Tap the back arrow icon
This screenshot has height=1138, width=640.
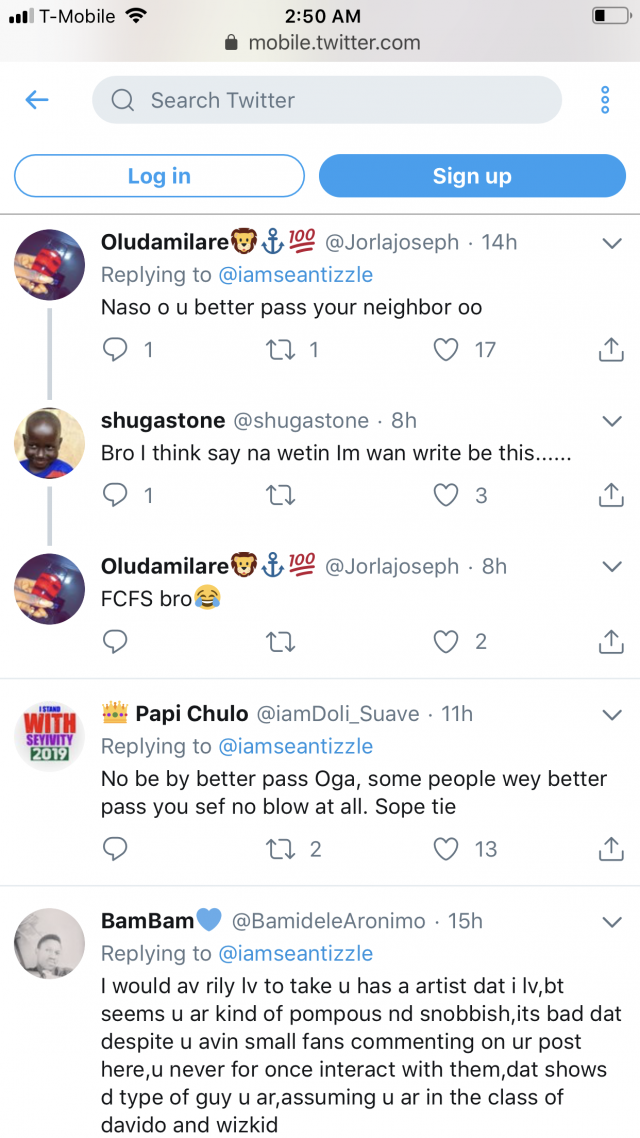click(x=37, y=100)
